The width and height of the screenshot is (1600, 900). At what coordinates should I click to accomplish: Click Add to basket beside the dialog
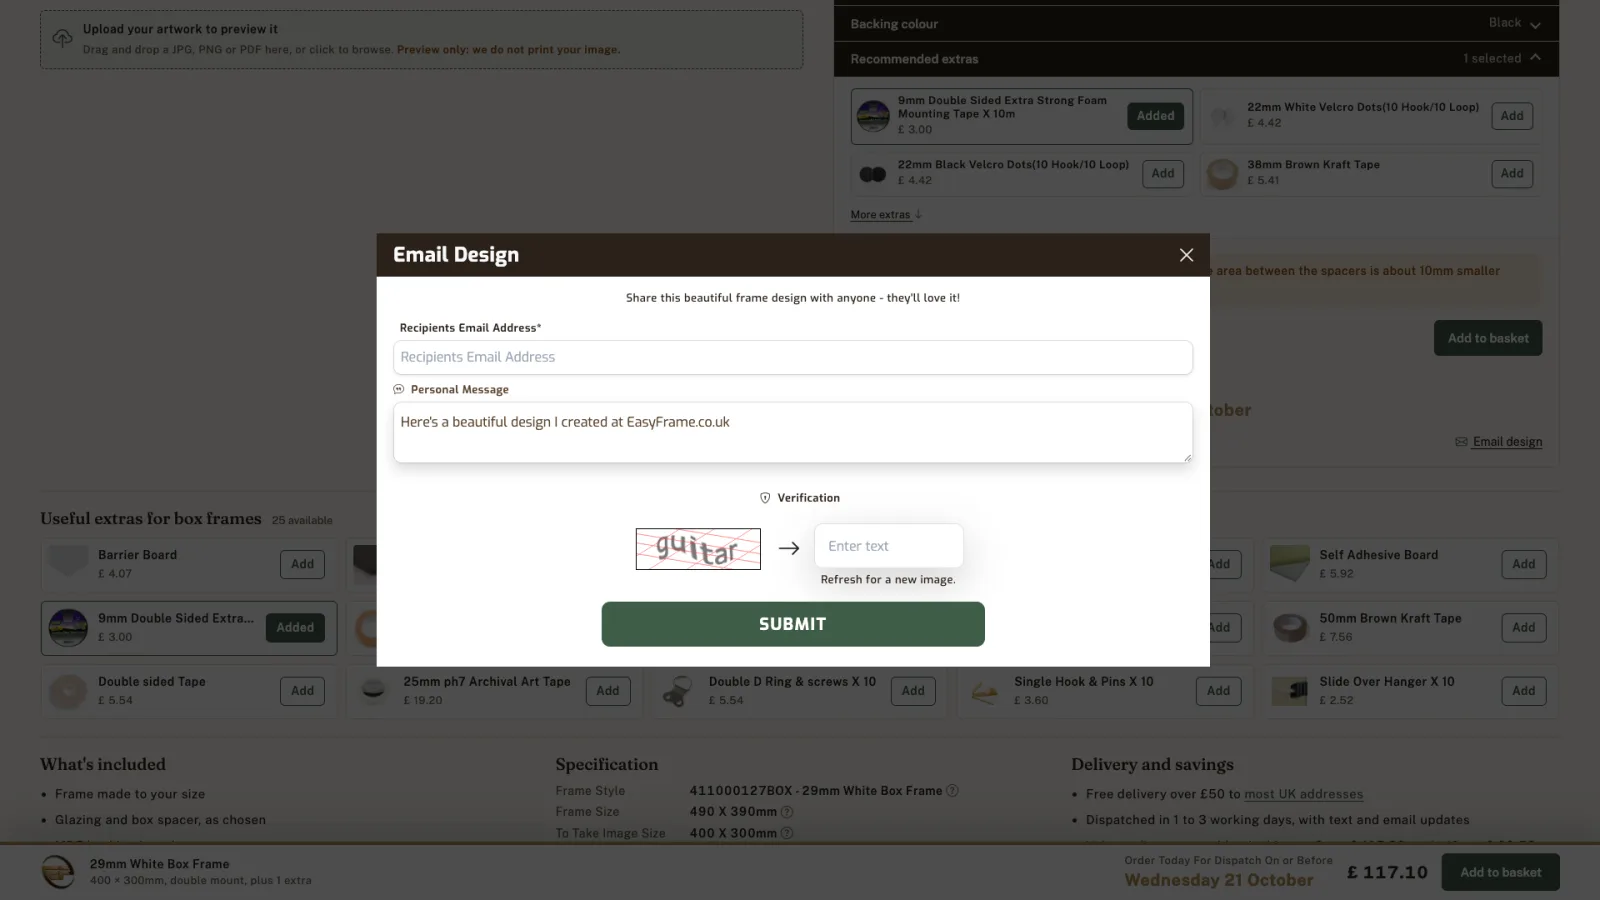tap(1488, 338)
